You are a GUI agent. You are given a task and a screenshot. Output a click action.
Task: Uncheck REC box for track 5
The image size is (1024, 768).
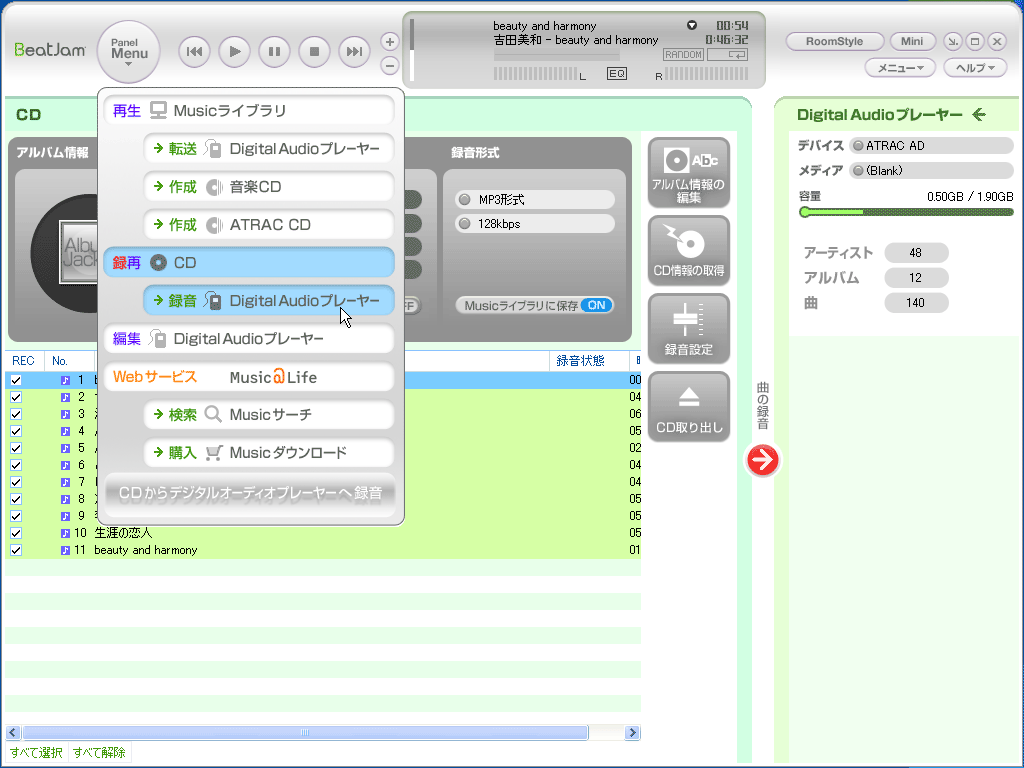[x=16, y=448]
